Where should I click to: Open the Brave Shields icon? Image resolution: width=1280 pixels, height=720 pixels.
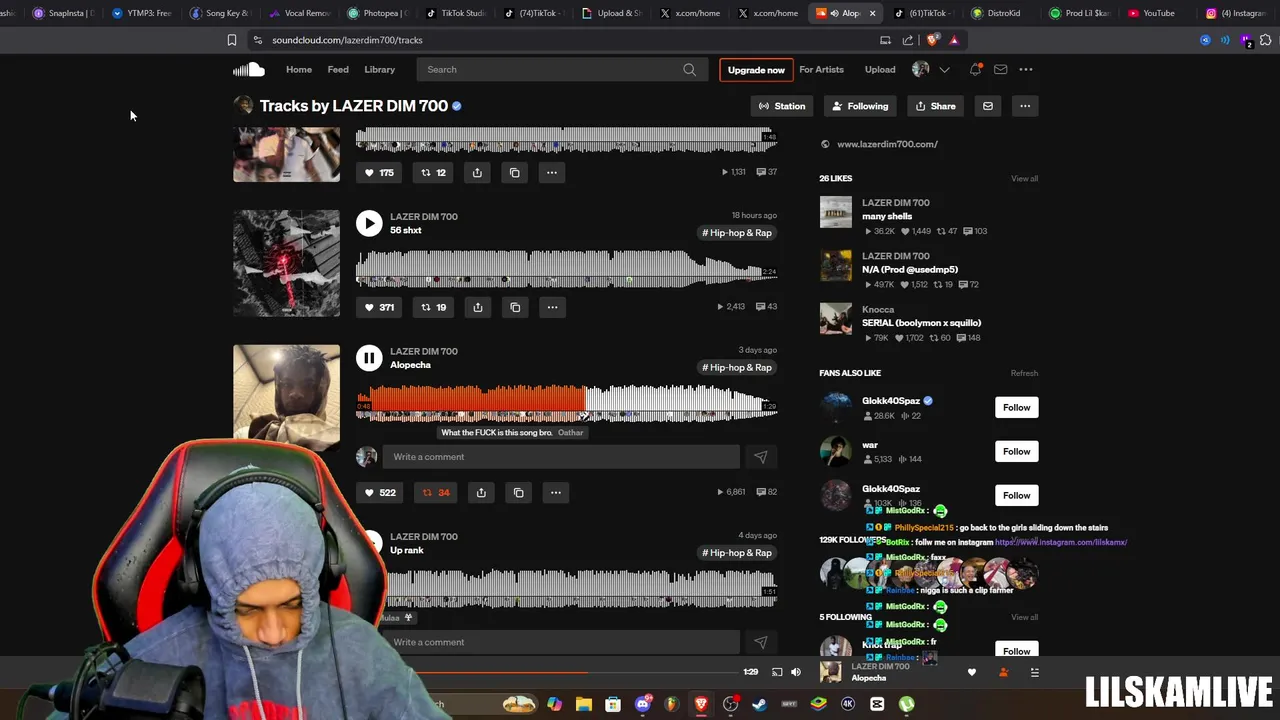(932, 40)
